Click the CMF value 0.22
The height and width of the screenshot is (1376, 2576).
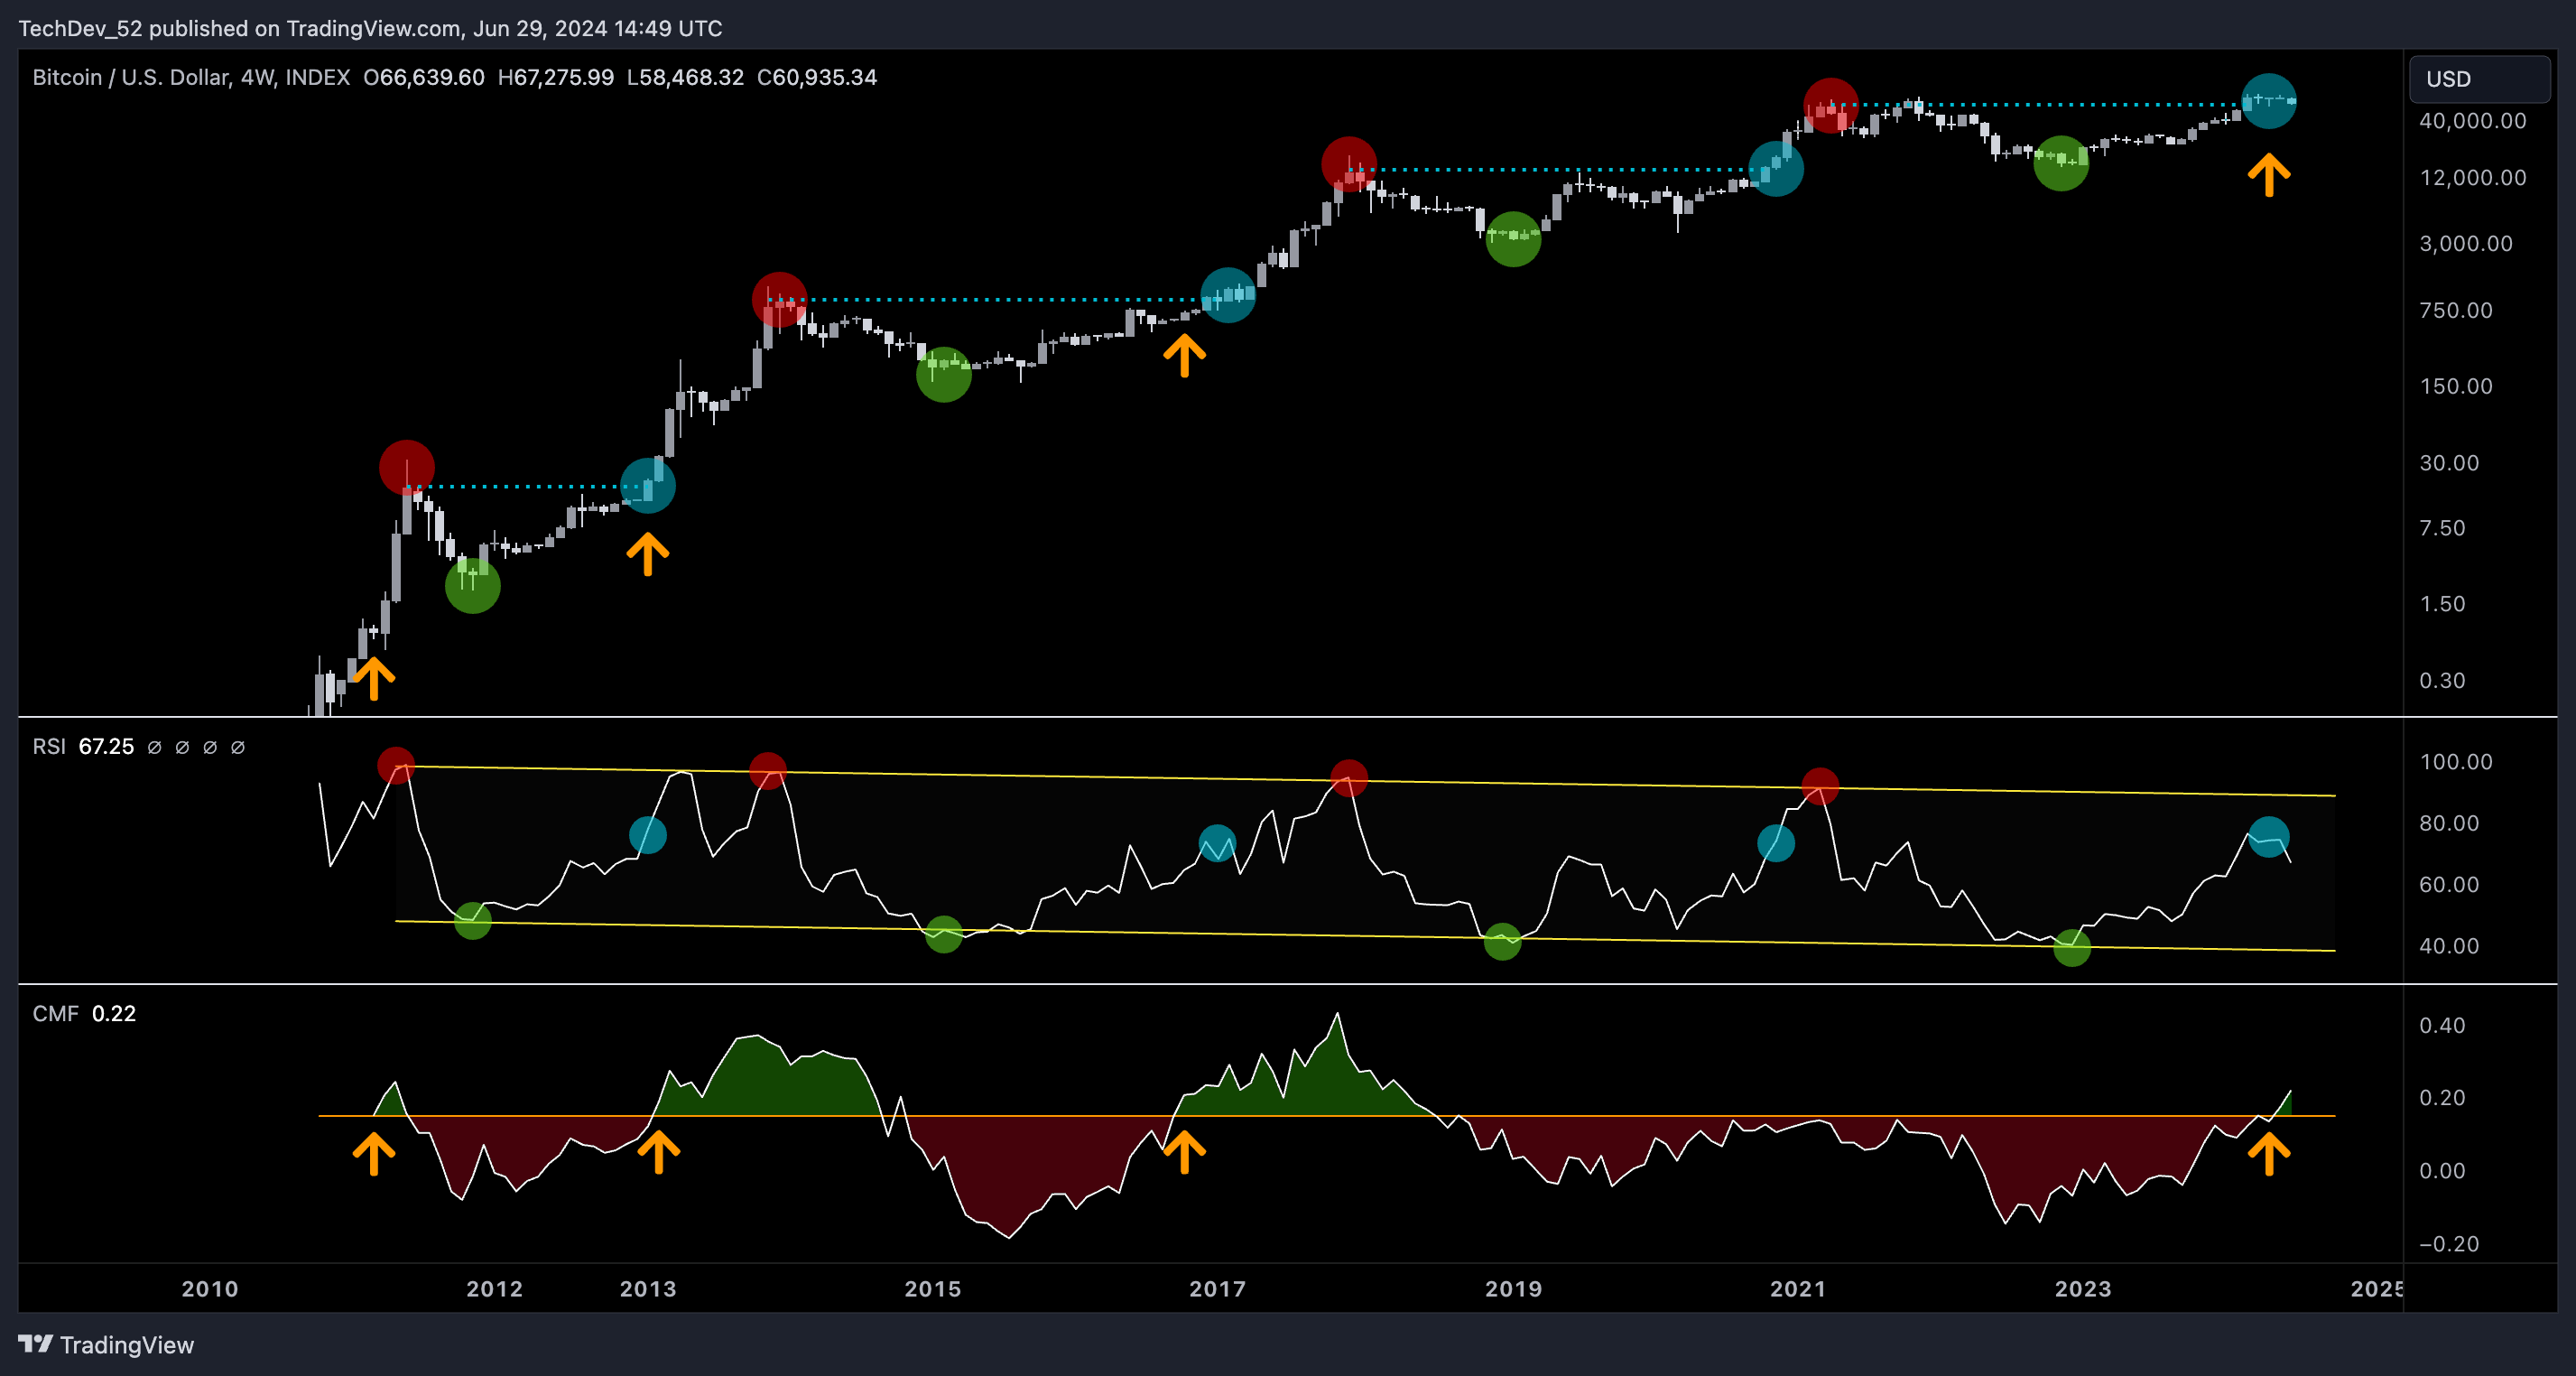pos(114,1014)
